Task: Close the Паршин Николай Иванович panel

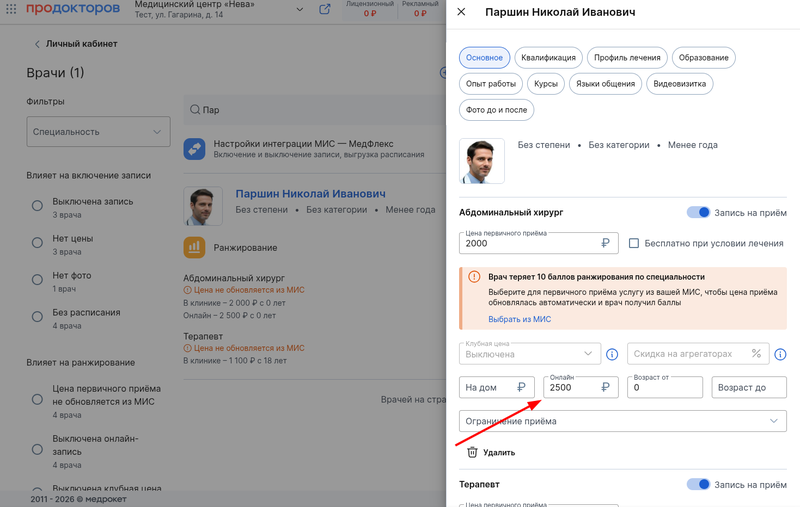Action: click(x=461, y=12)
